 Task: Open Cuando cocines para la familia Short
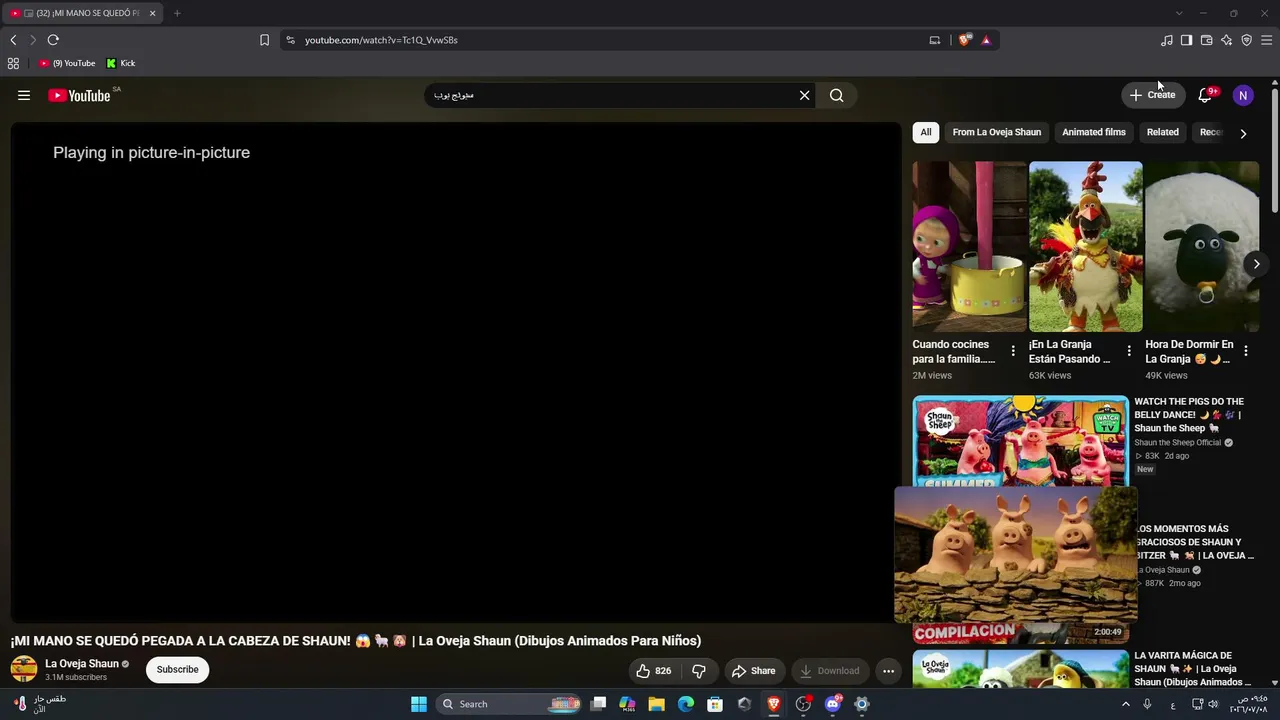coord(969,247)
